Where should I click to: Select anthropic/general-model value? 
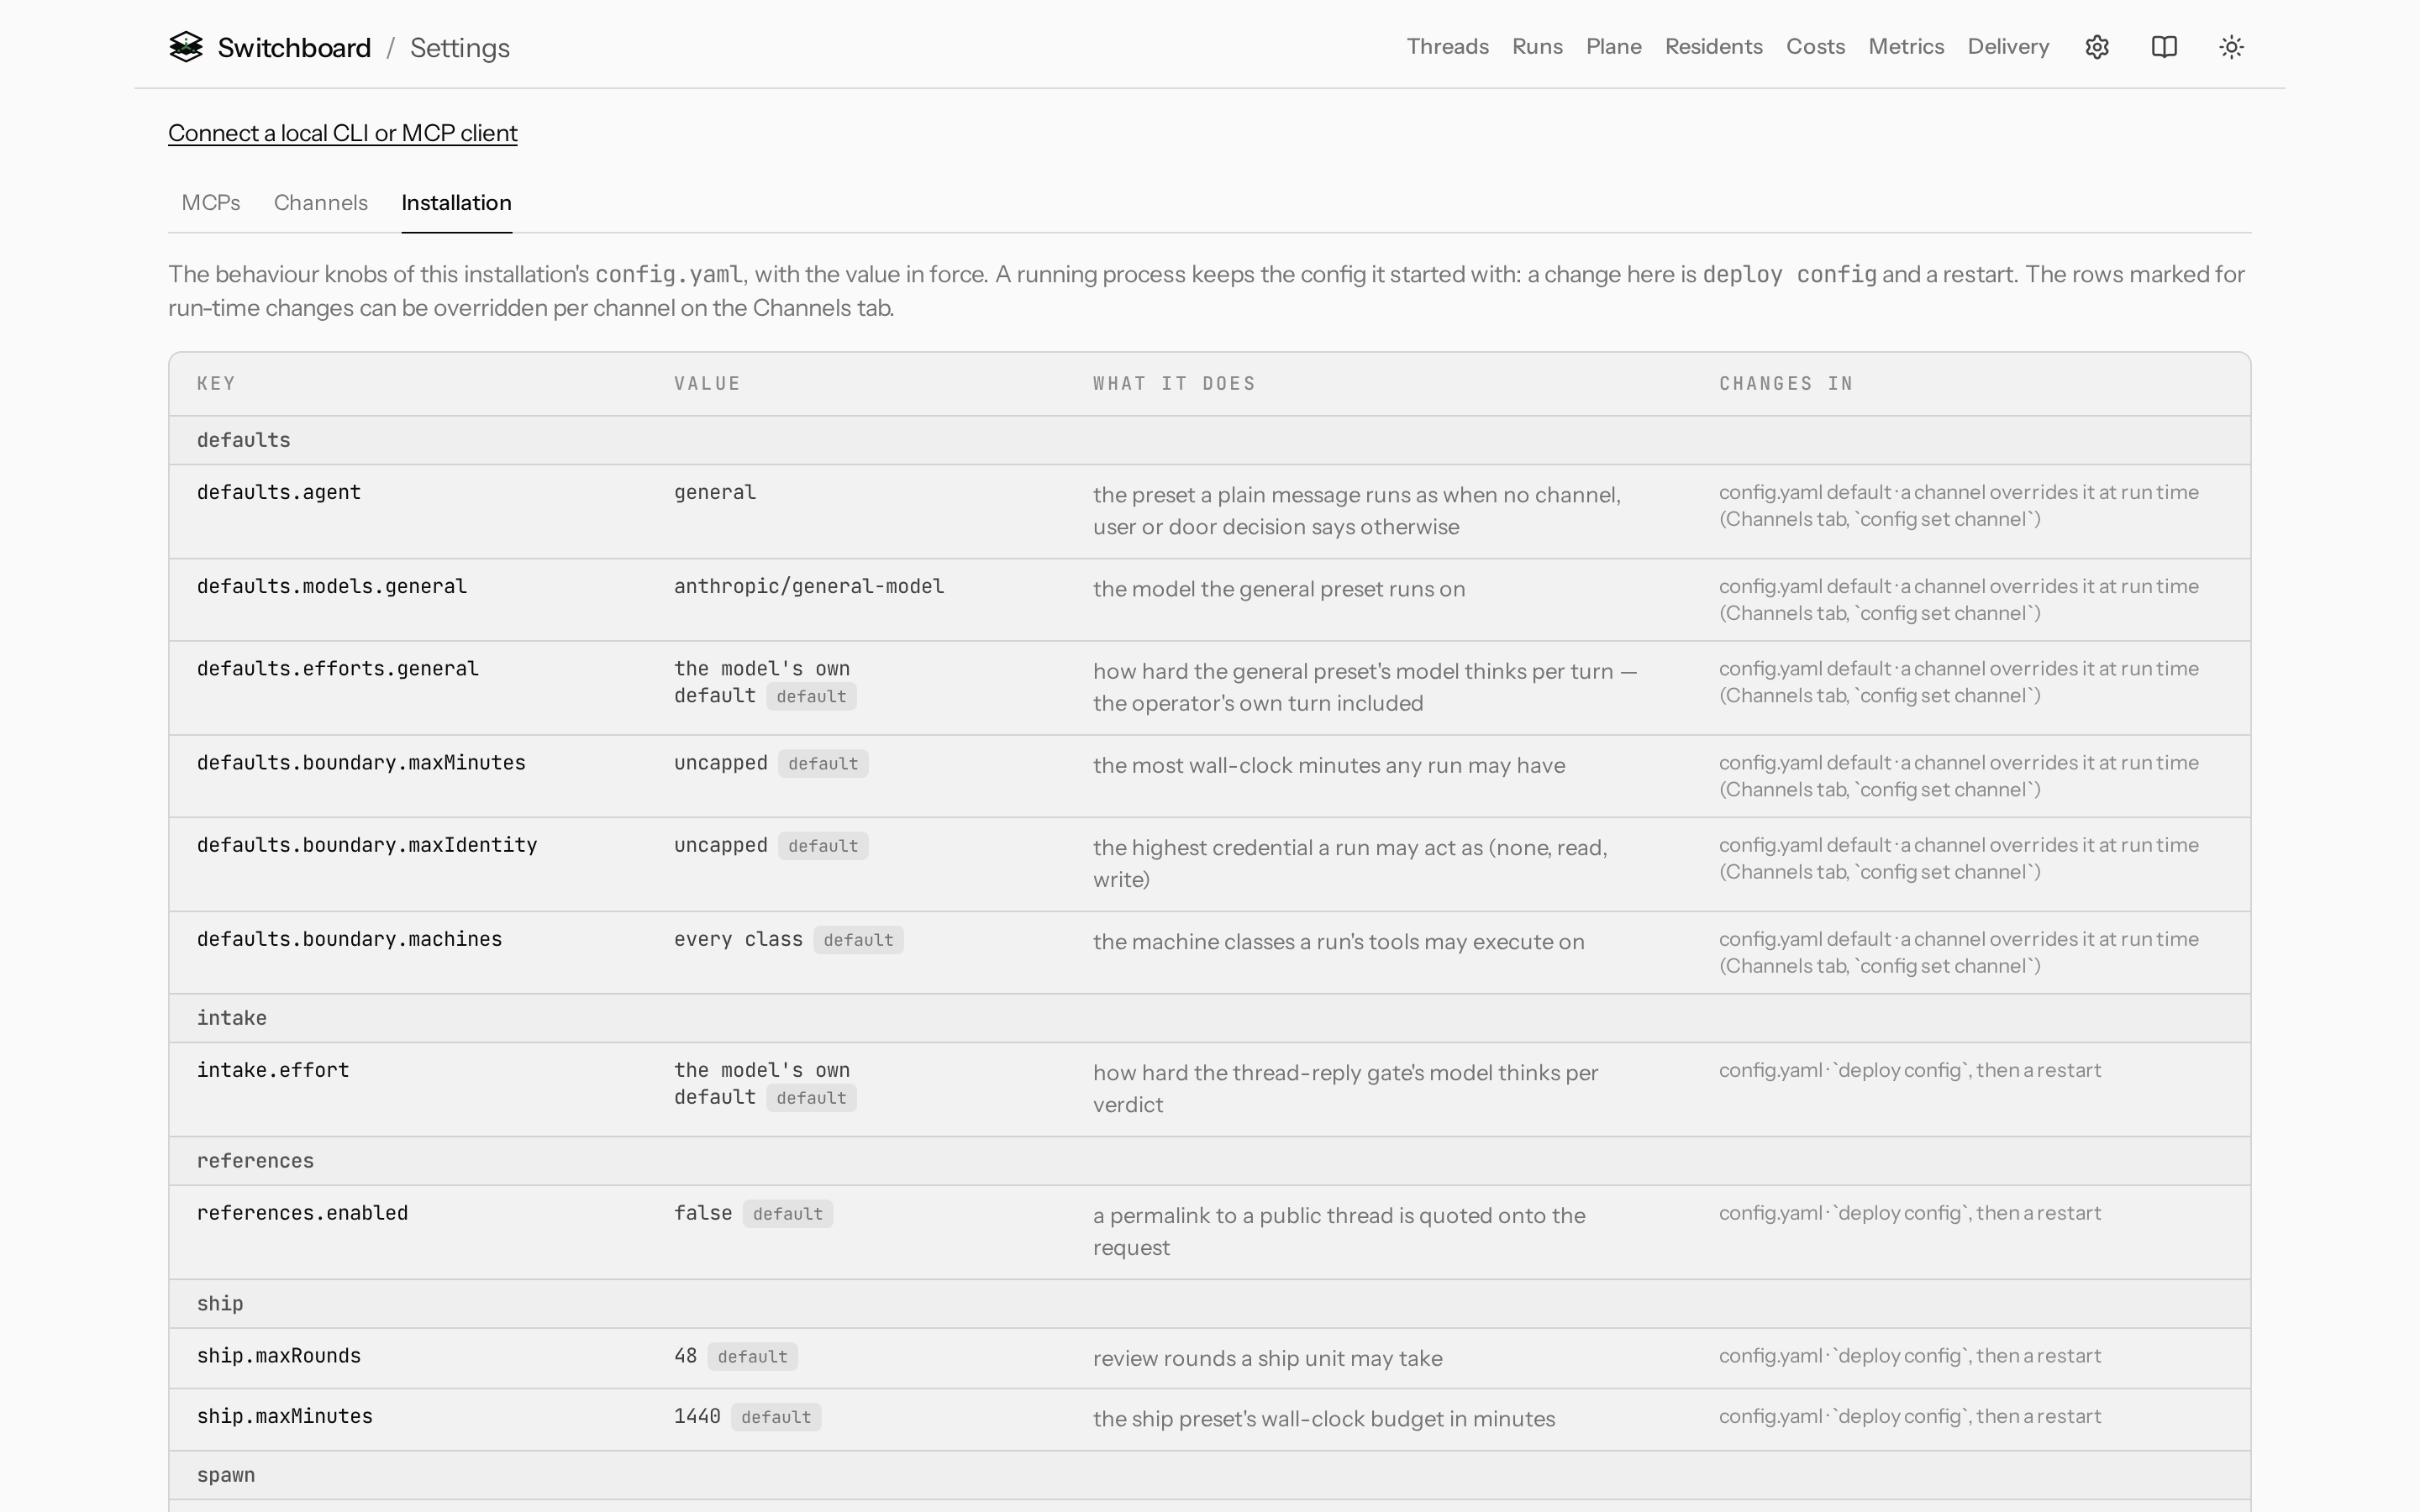809,586
